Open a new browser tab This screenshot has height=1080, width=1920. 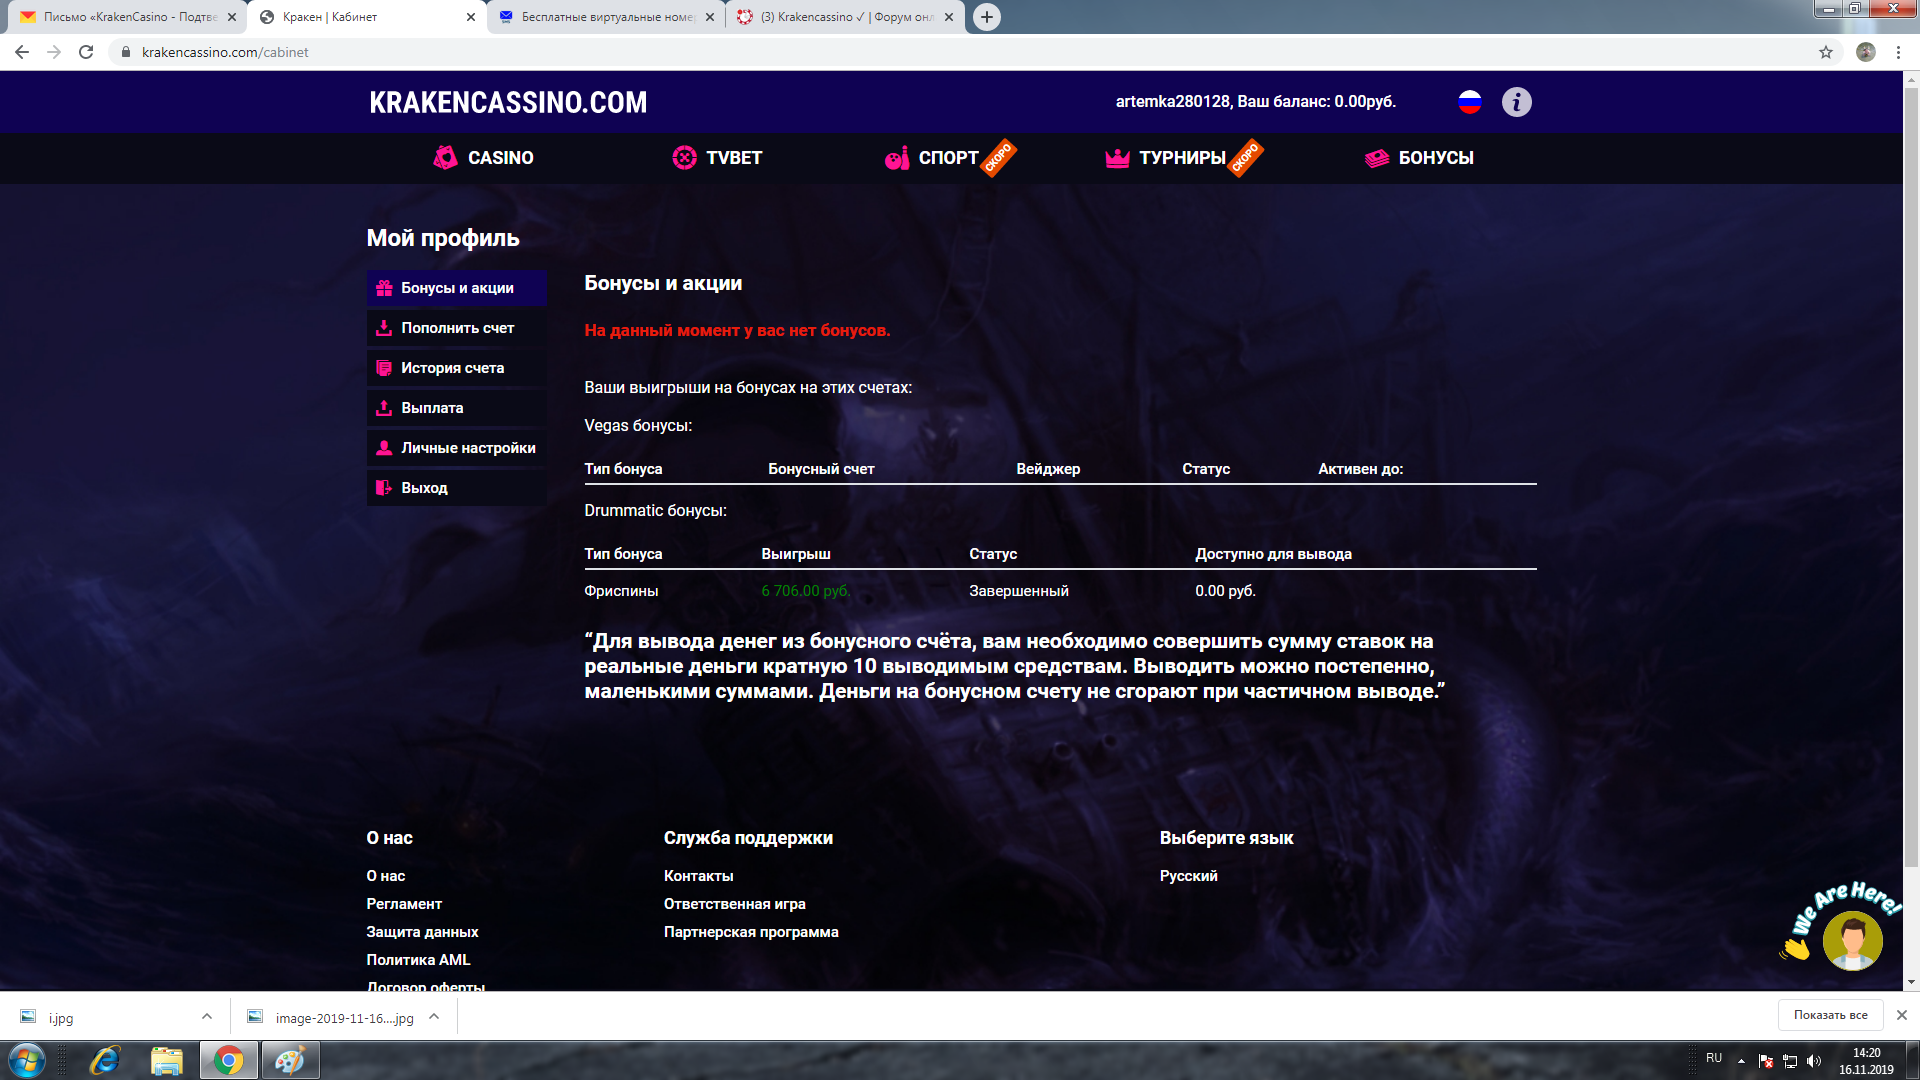pos(986,17)
